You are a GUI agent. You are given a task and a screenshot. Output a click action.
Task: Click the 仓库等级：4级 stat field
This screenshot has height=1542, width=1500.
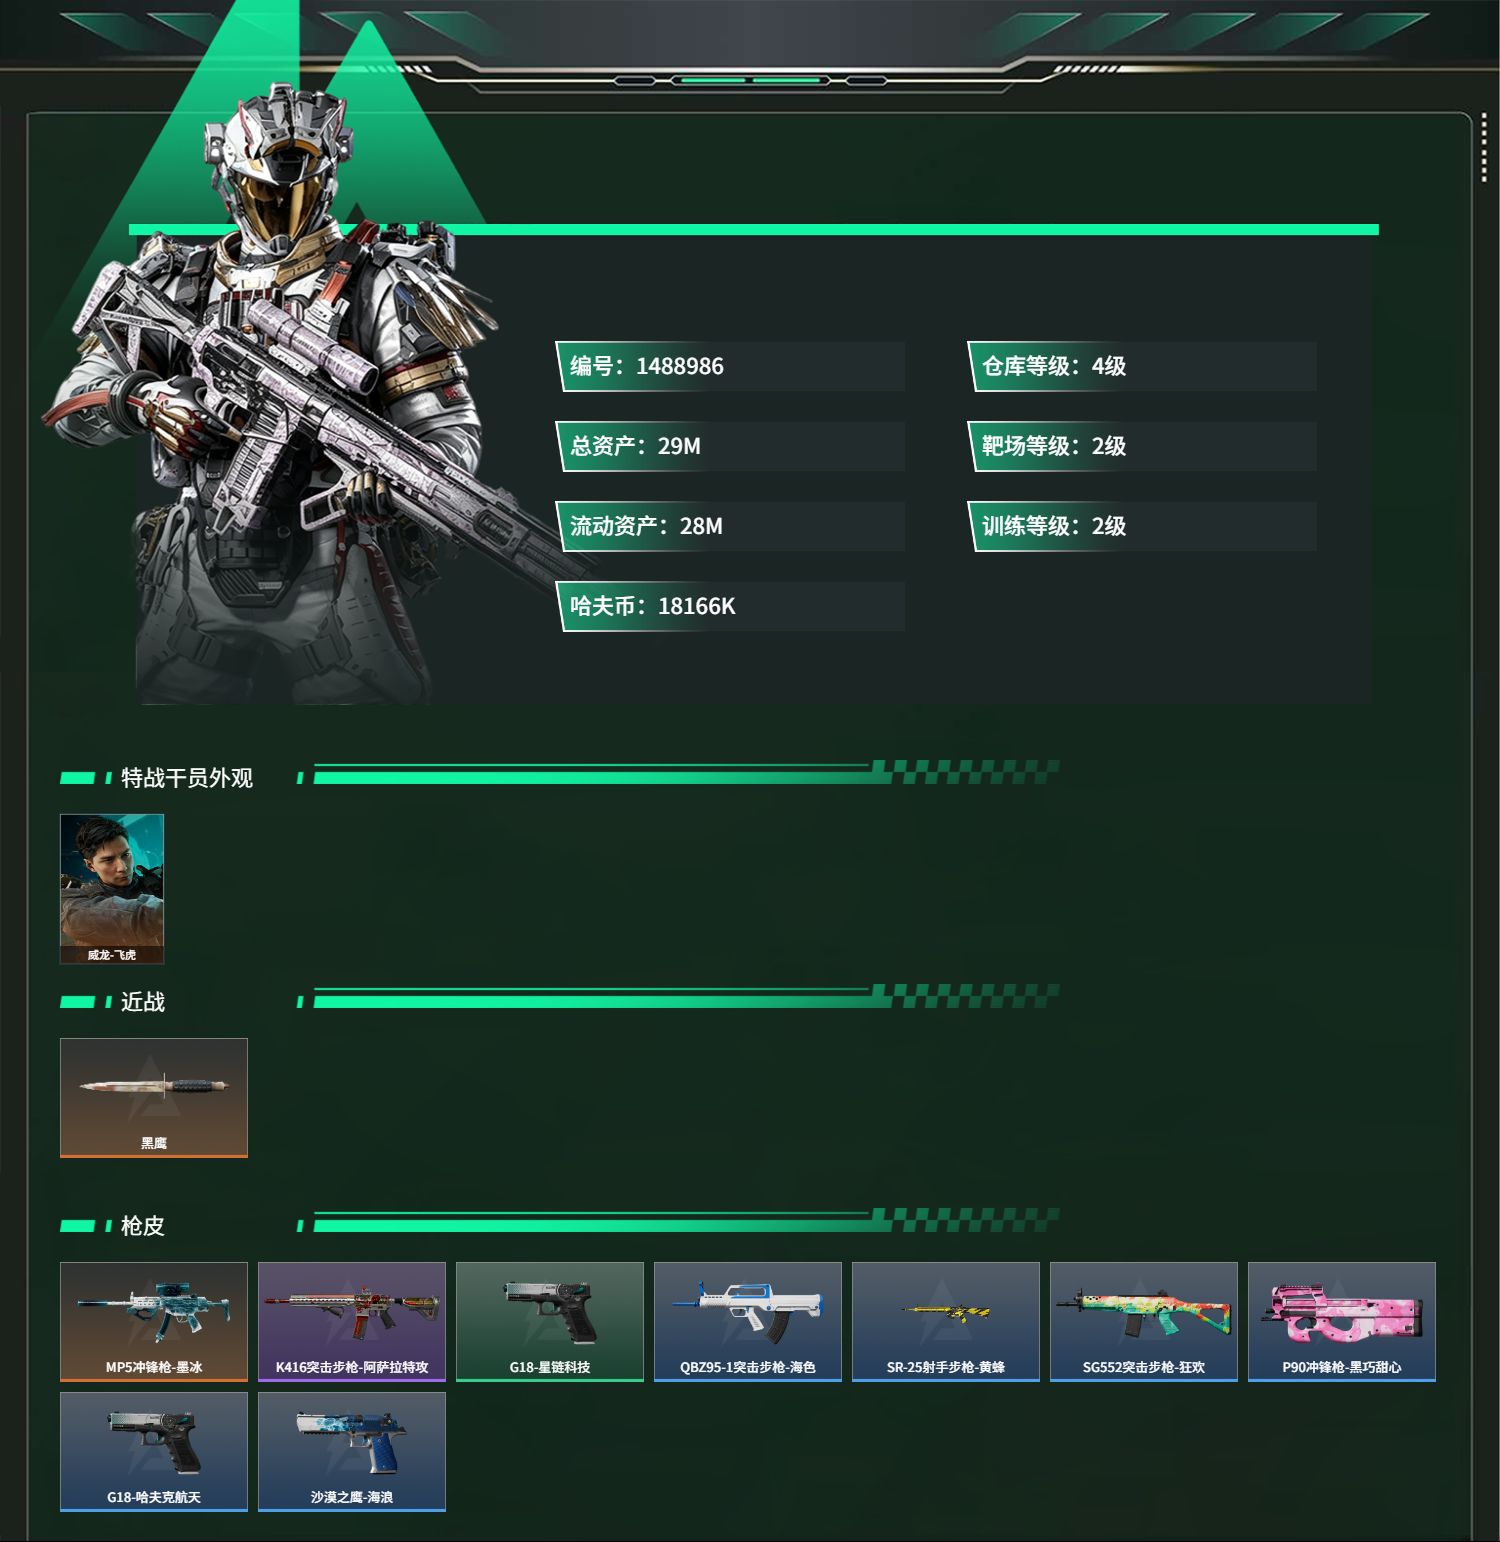tap(1142, 366)
